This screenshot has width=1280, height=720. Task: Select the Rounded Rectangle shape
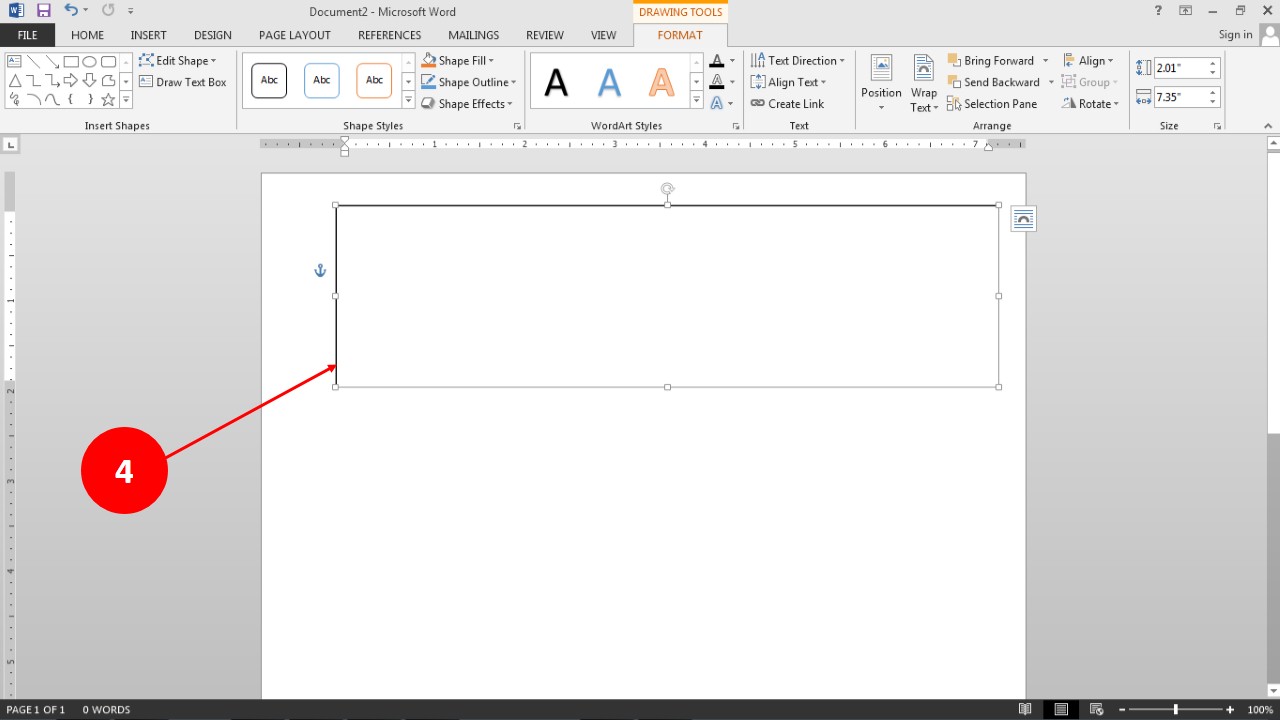click(x=108, y=62)
